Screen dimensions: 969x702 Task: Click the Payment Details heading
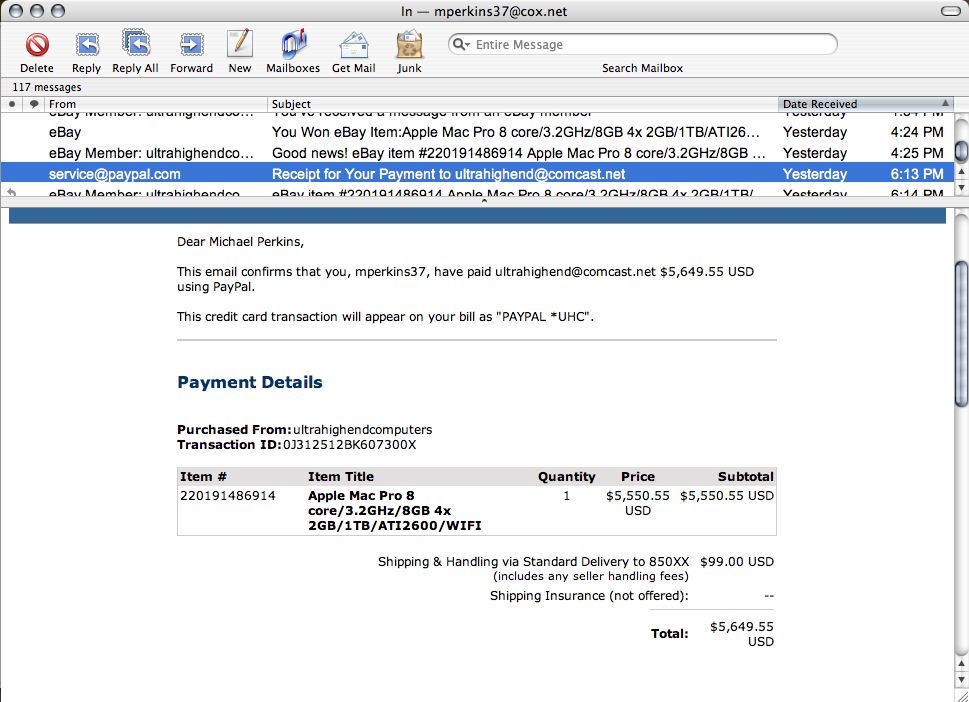point(250,383)
